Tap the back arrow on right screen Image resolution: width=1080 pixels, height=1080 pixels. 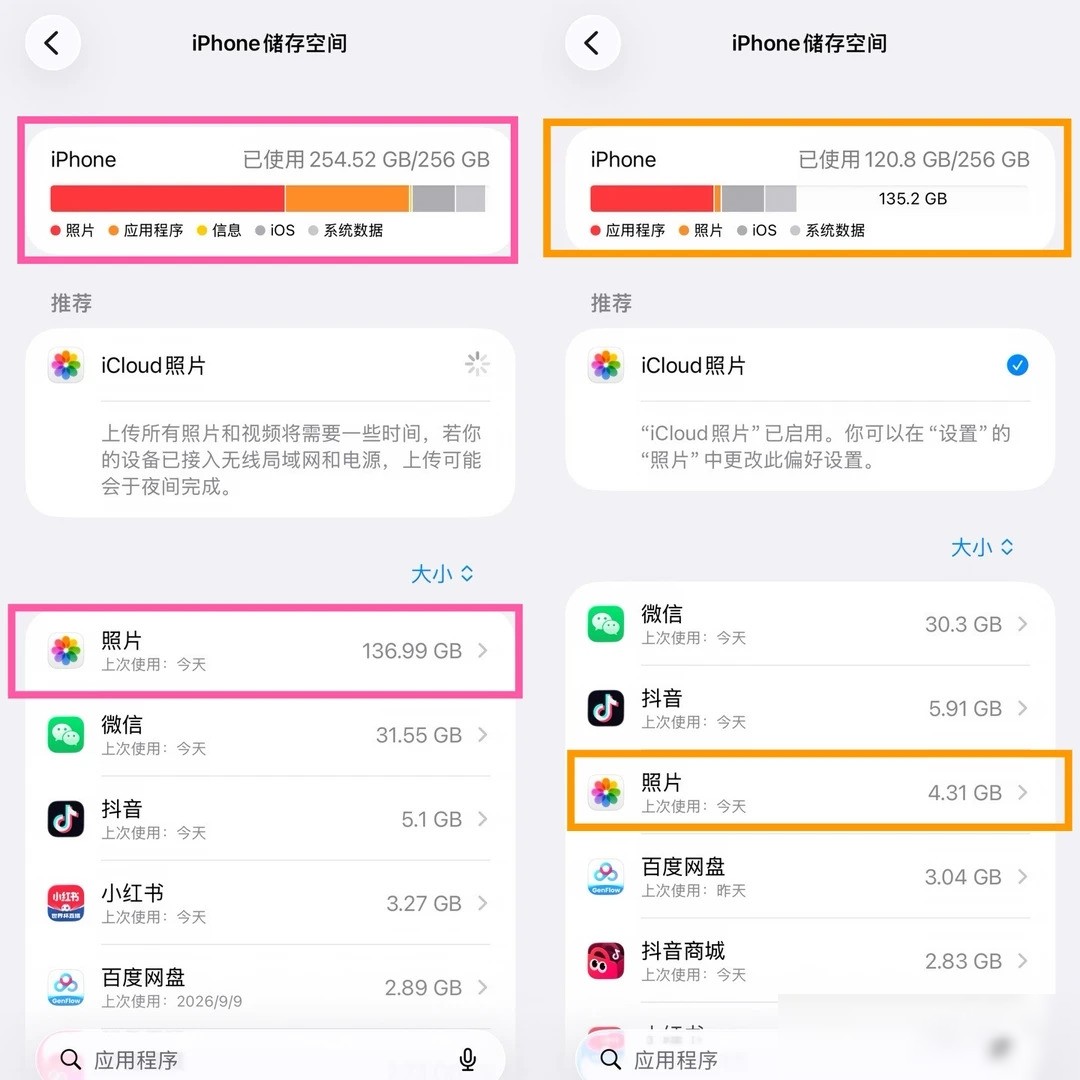592,43
